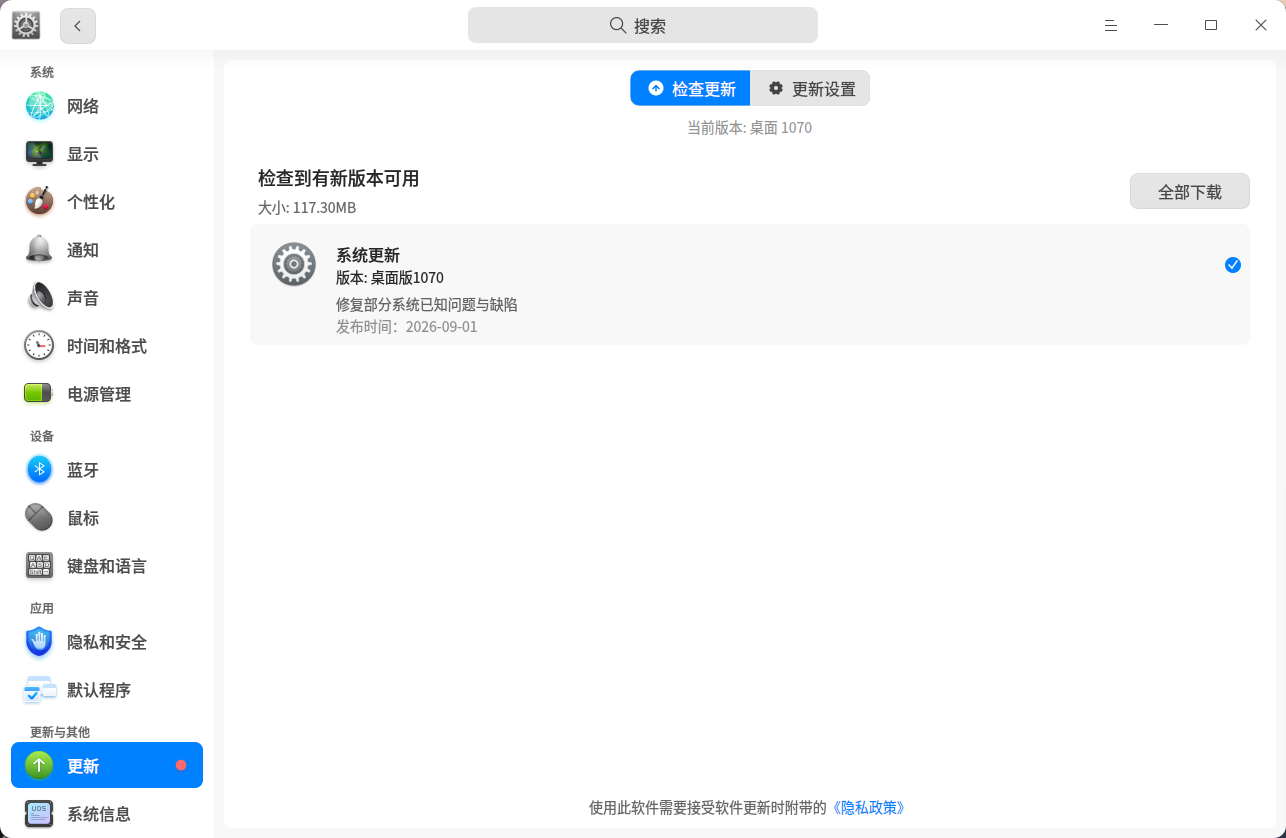Click the 全部下载 button

[x=1190, y=191]
